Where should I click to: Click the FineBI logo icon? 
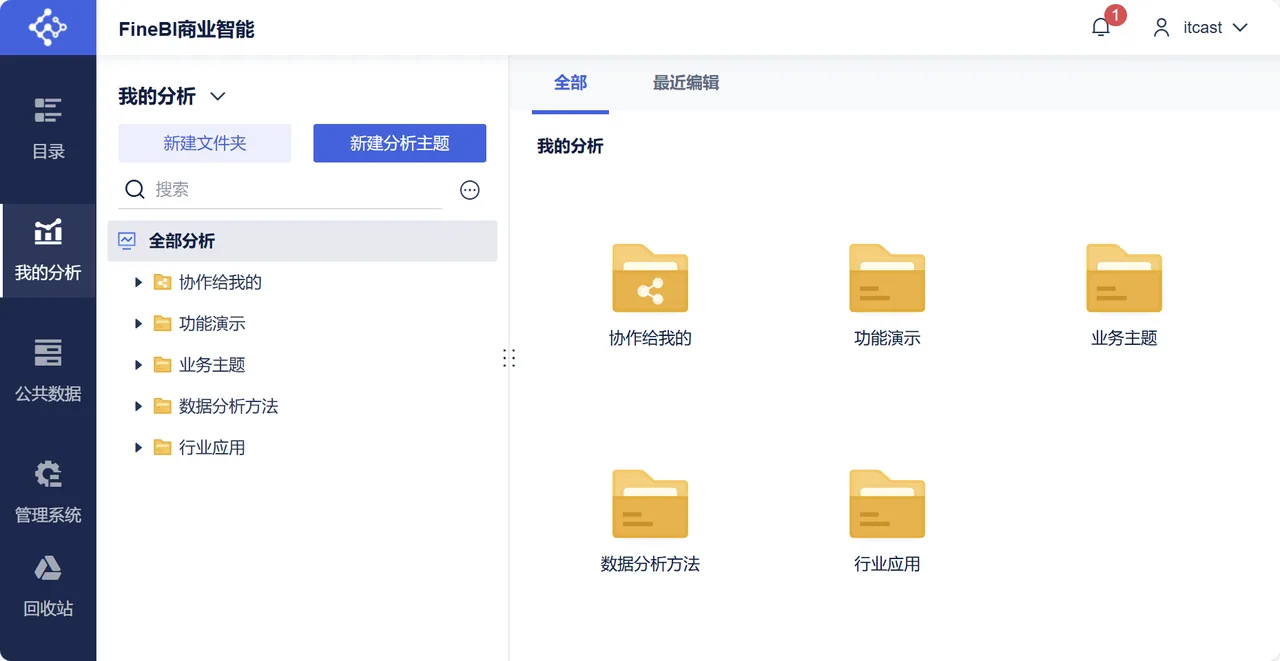[x=48, y=28]
